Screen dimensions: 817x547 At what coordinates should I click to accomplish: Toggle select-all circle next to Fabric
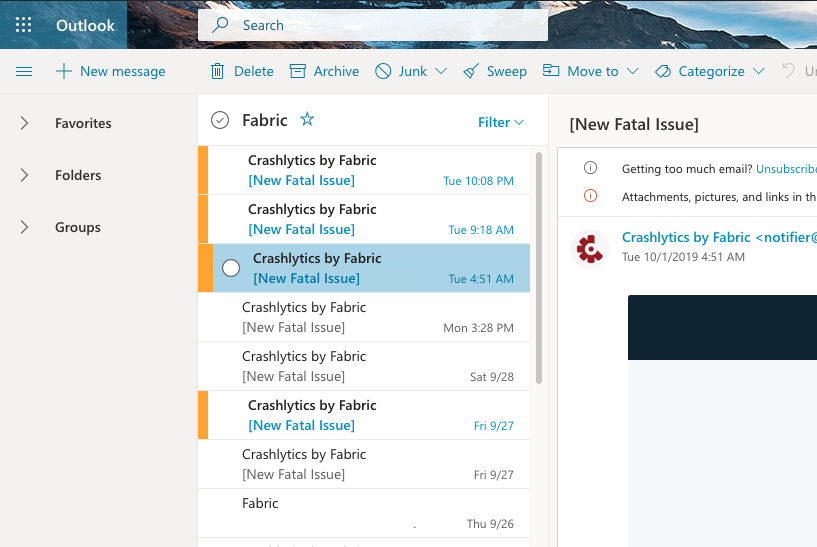tap(220, 120)
